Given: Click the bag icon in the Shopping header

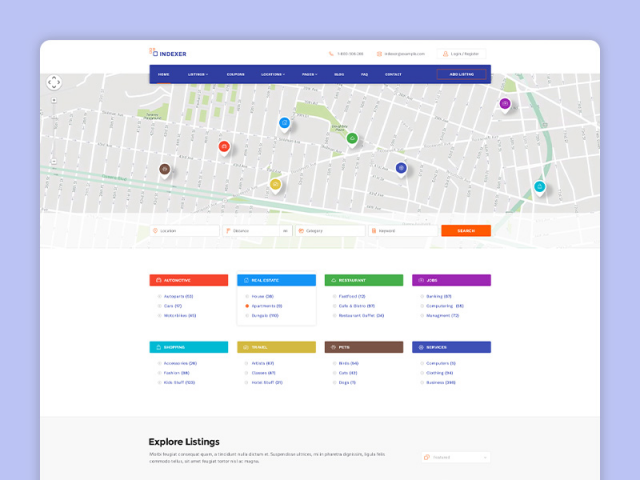Looking at the screenshot, I should [159, 347].
